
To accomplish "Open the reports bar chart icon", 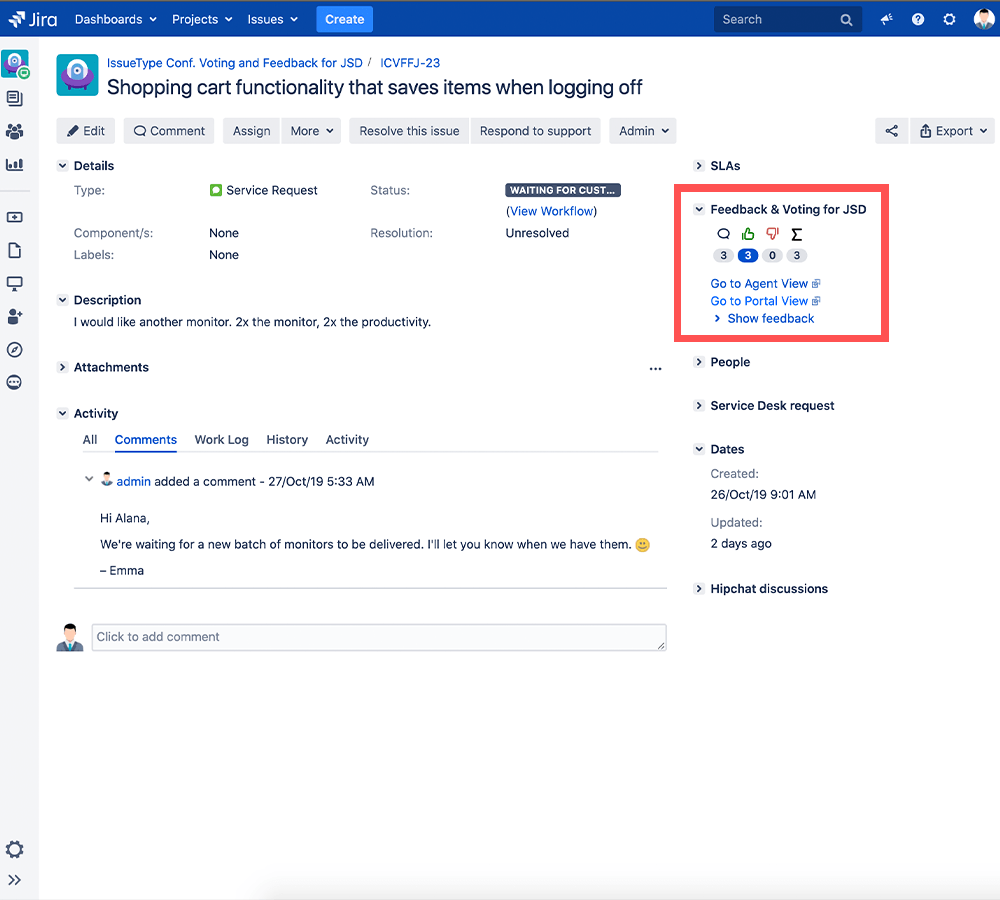I will tap(15, 165).
